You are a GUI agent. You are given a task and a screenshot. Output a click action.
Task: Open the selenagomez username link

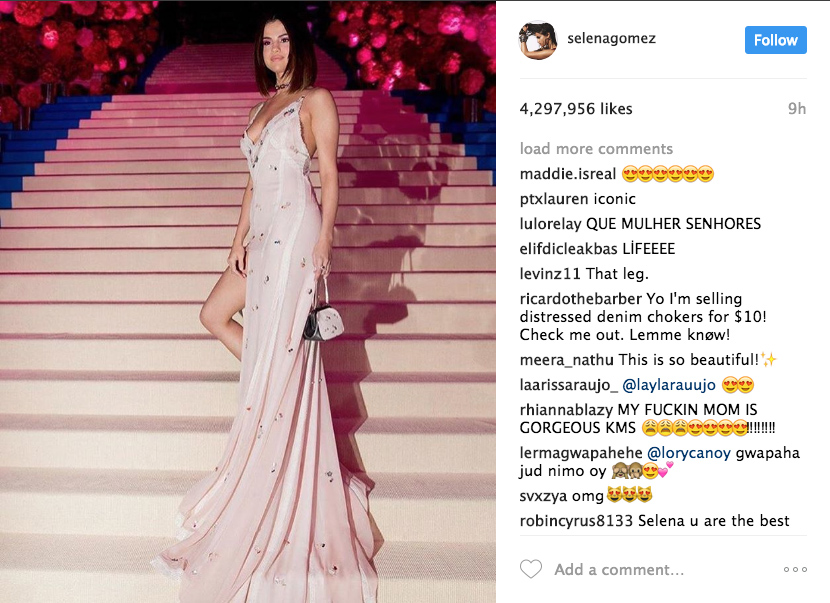point(611,39)
